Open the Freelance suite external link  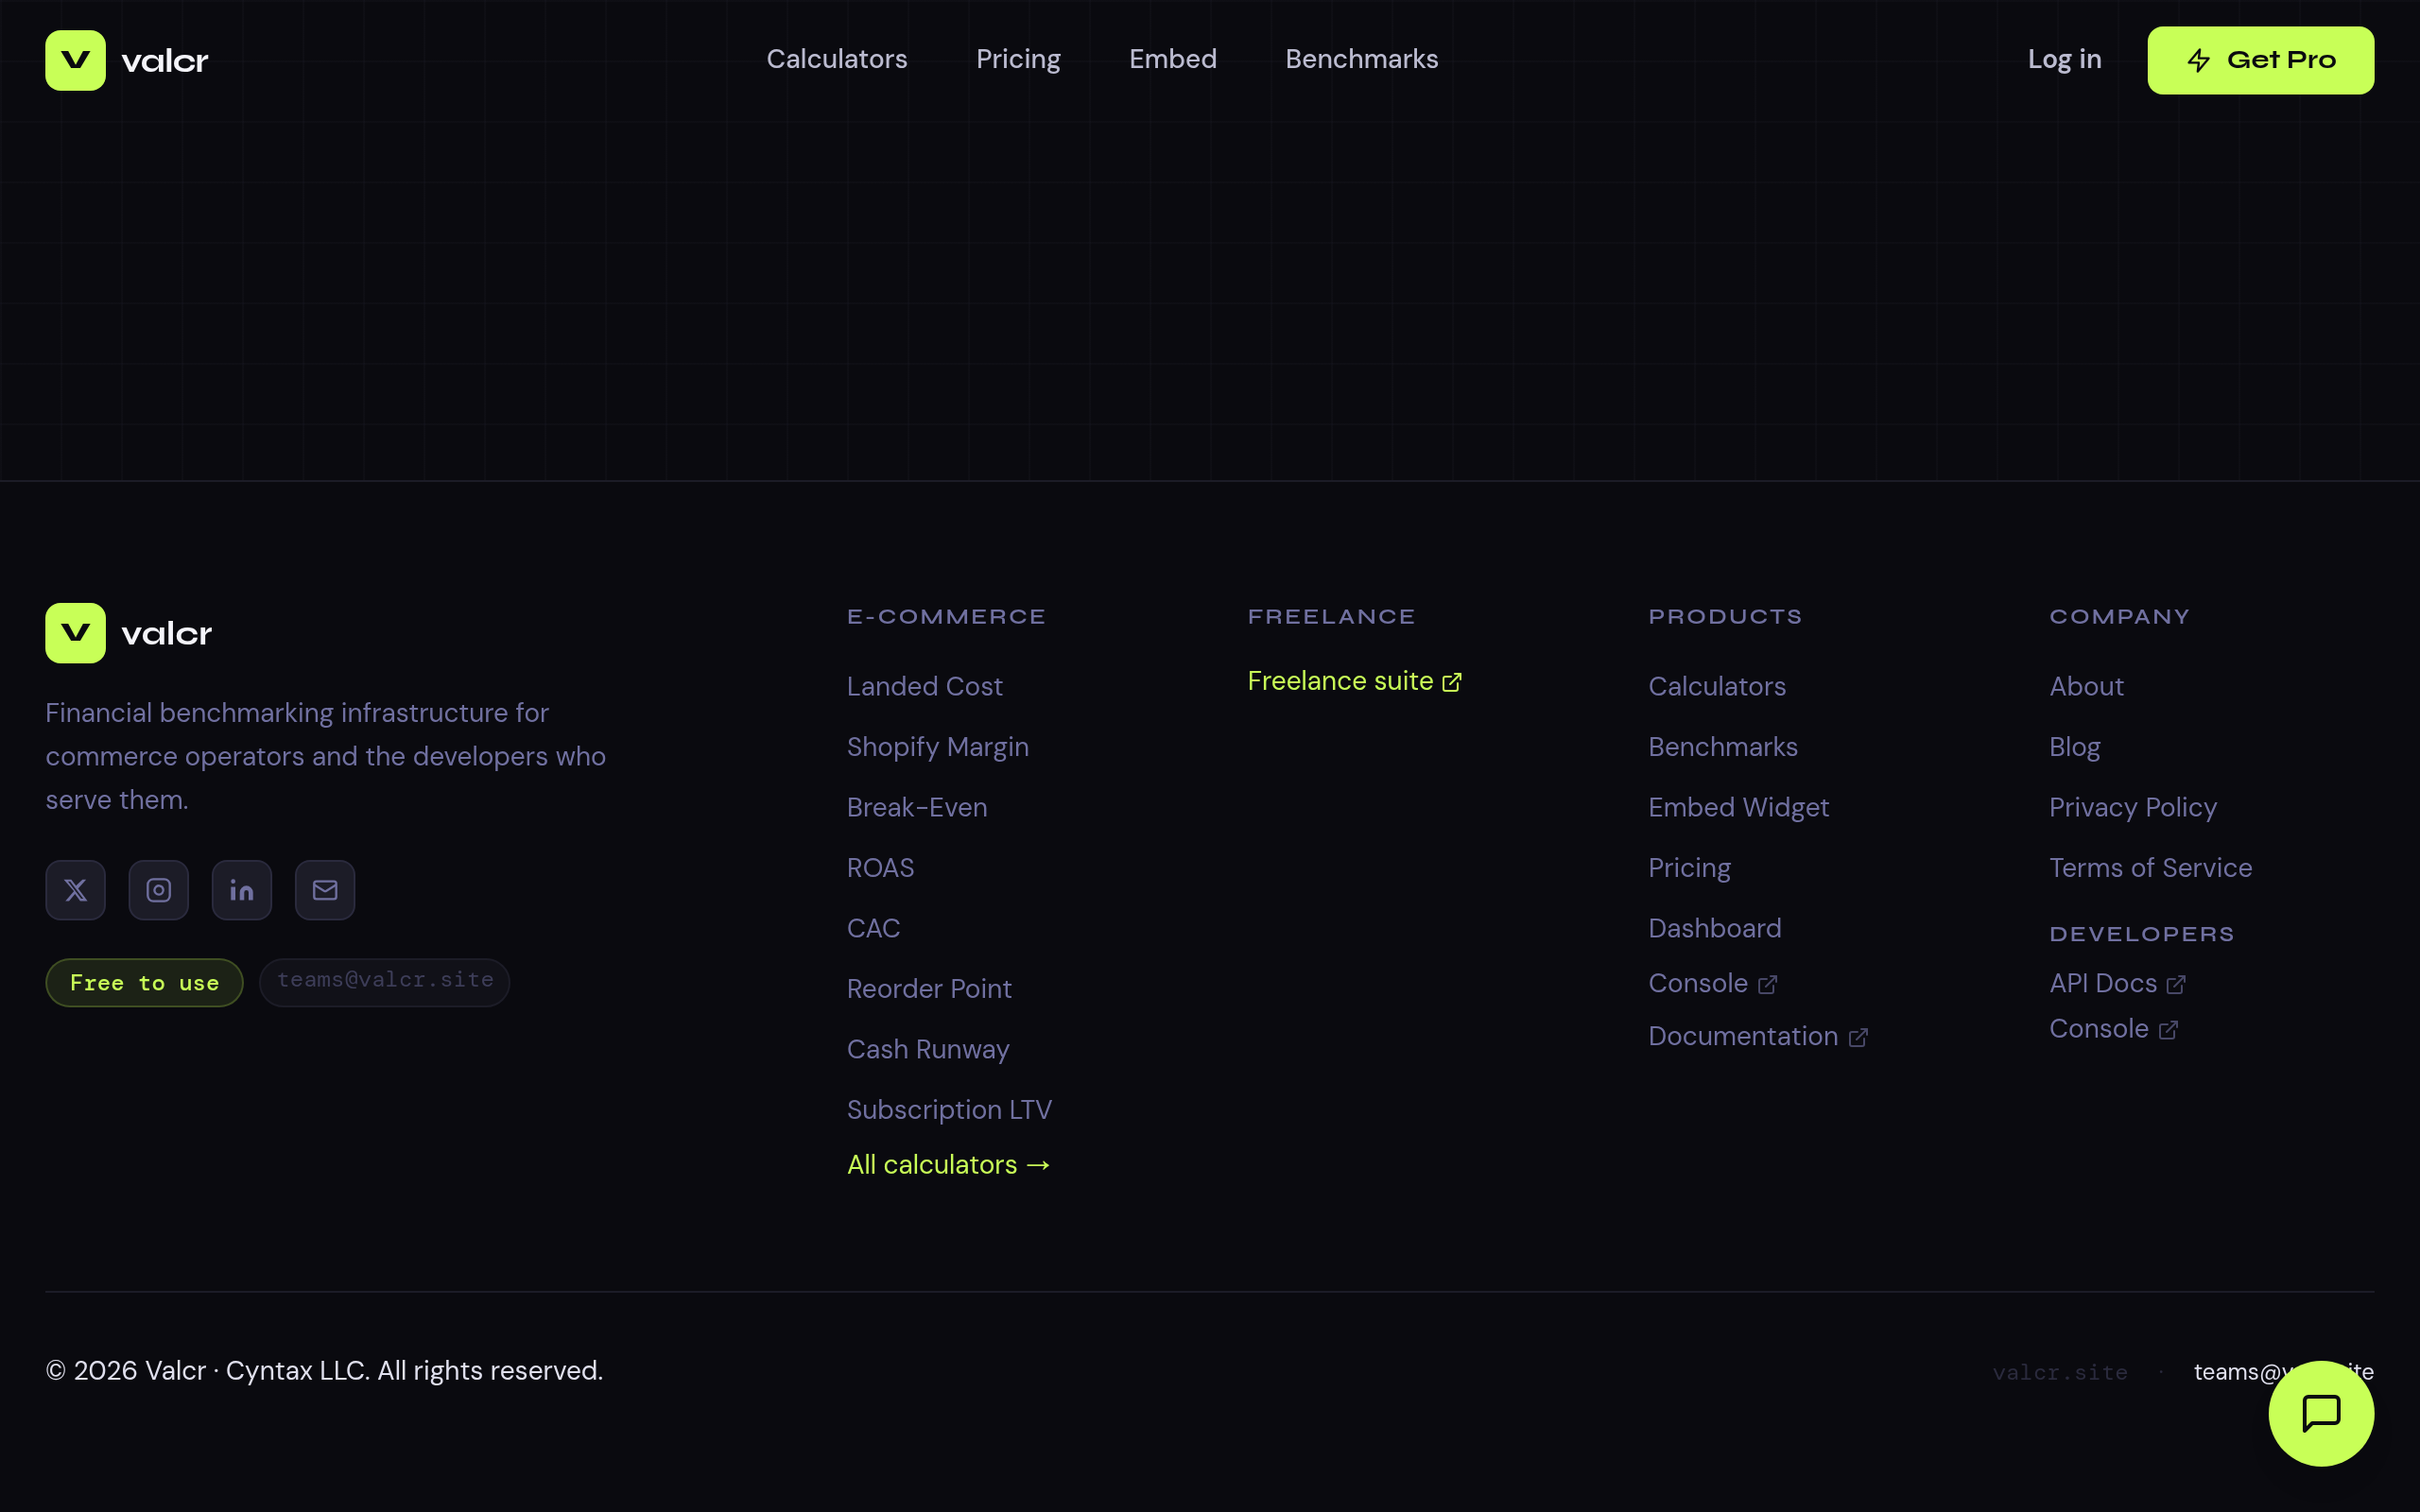click(x=1354, y=681)
